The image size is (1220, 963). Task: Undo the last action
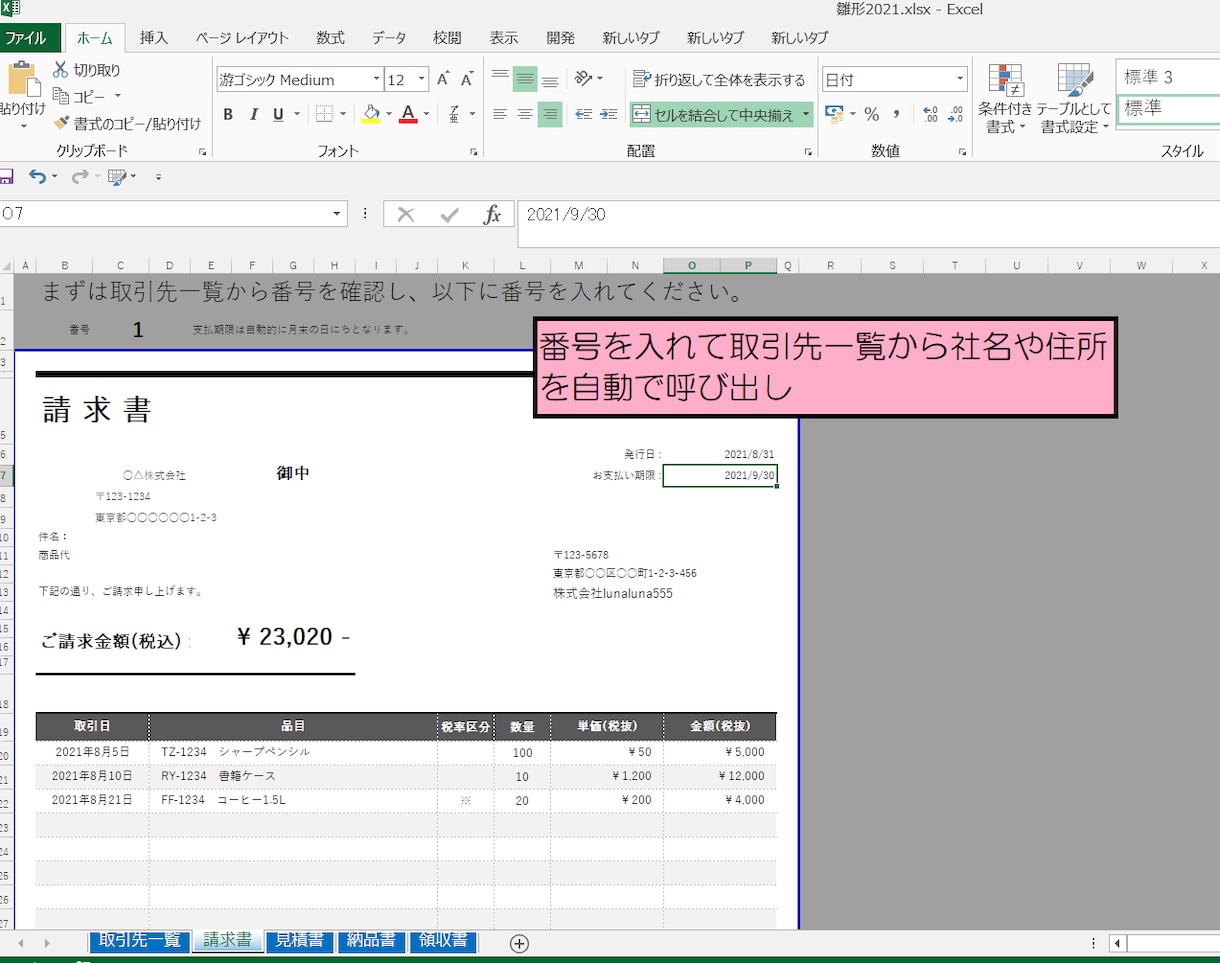click(37, 177)
